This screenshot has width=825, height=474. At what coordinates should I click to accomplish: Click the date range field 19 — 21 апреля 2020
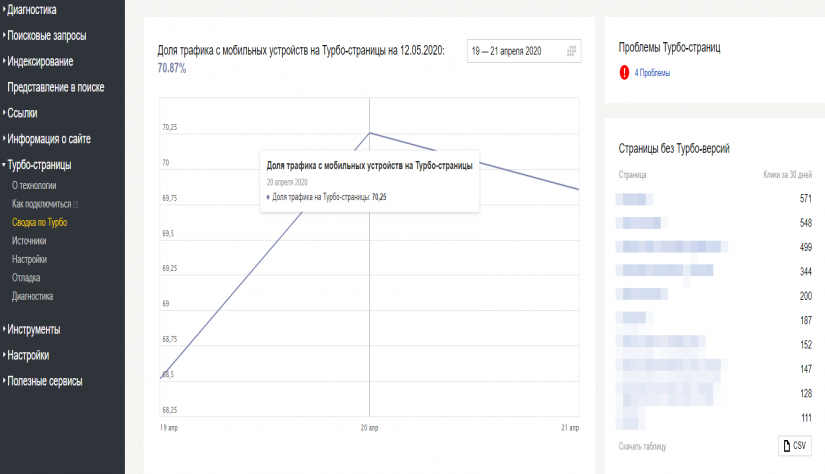pos(512,51)
